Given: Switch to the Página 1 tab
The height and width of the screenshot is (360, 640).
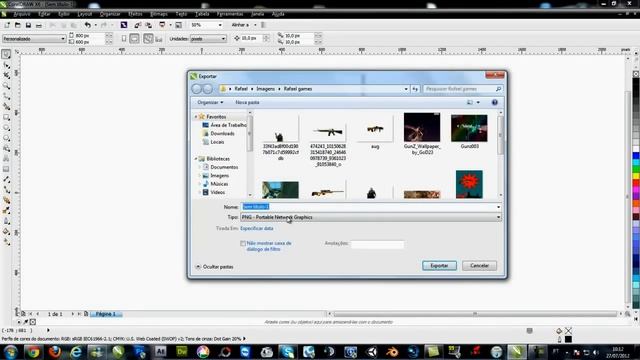Looking at the screenshot, I should (x=106, y=314).
